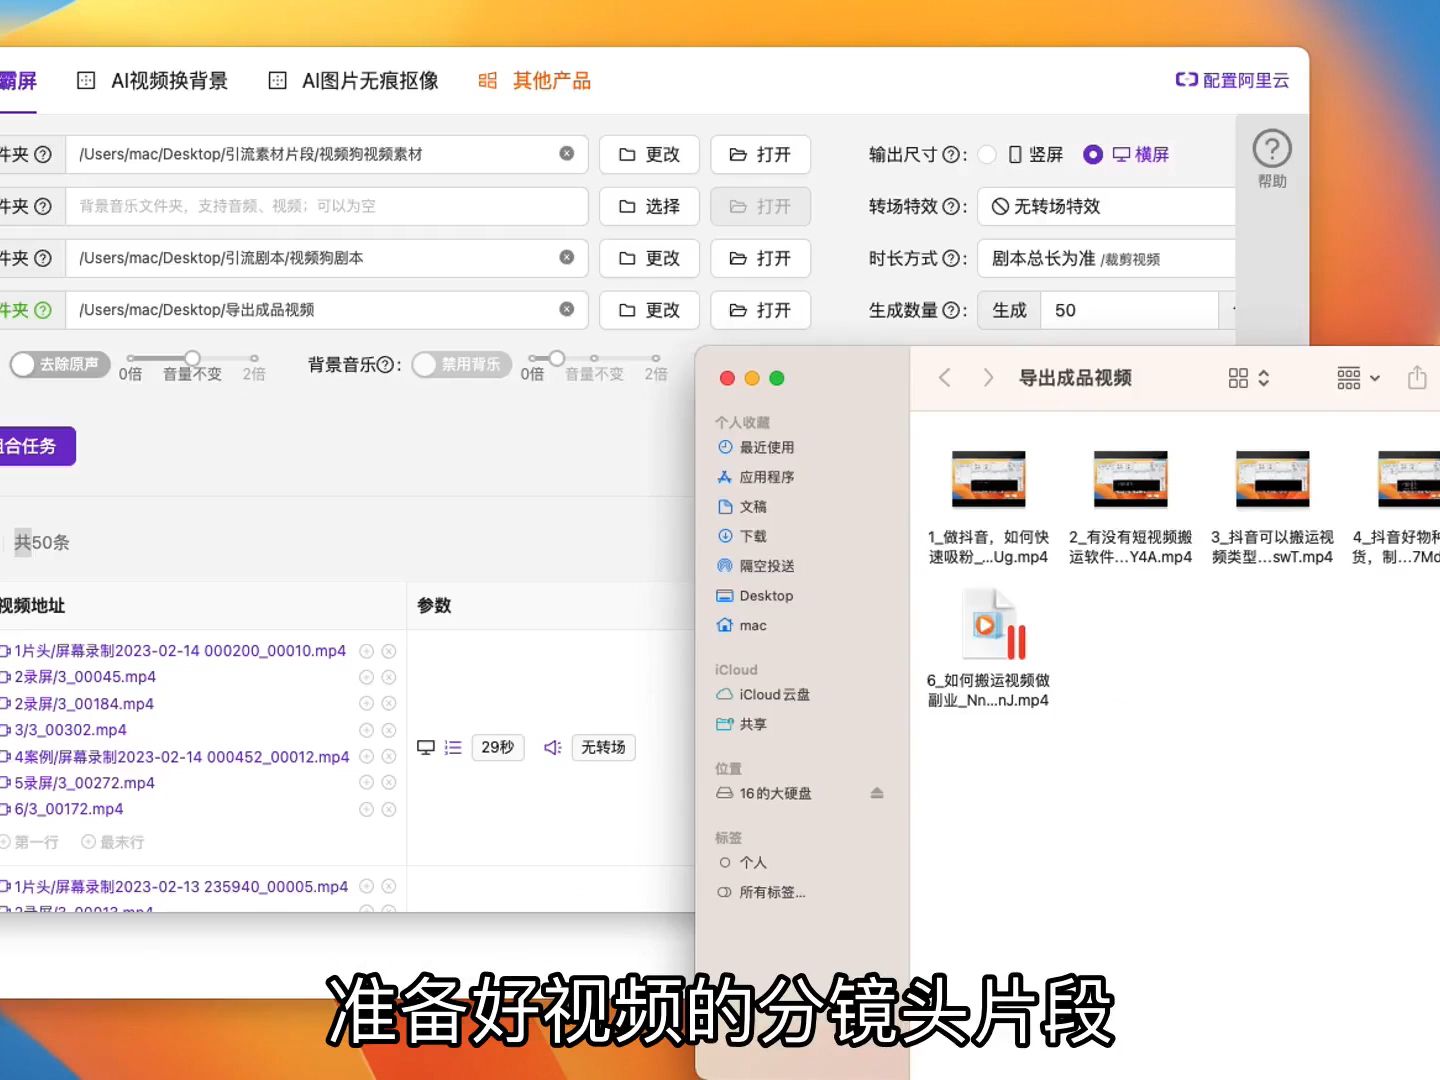Show help for 输出尺寸 label

coord(950,155)
